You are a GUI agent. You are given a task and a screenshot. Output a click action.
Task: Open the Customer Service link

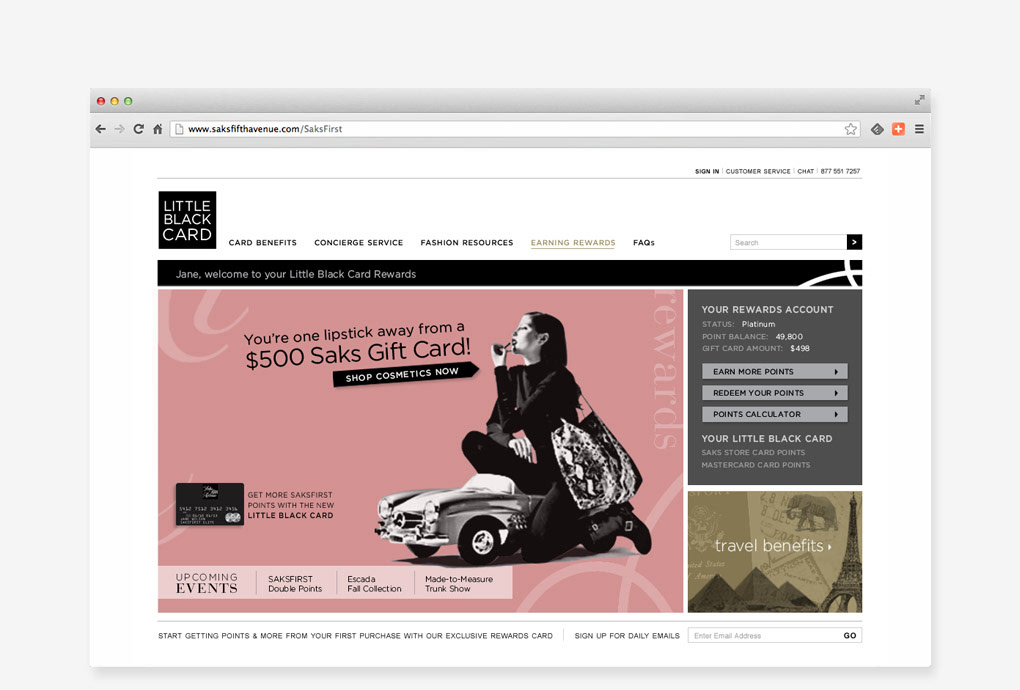click(758, 171)
